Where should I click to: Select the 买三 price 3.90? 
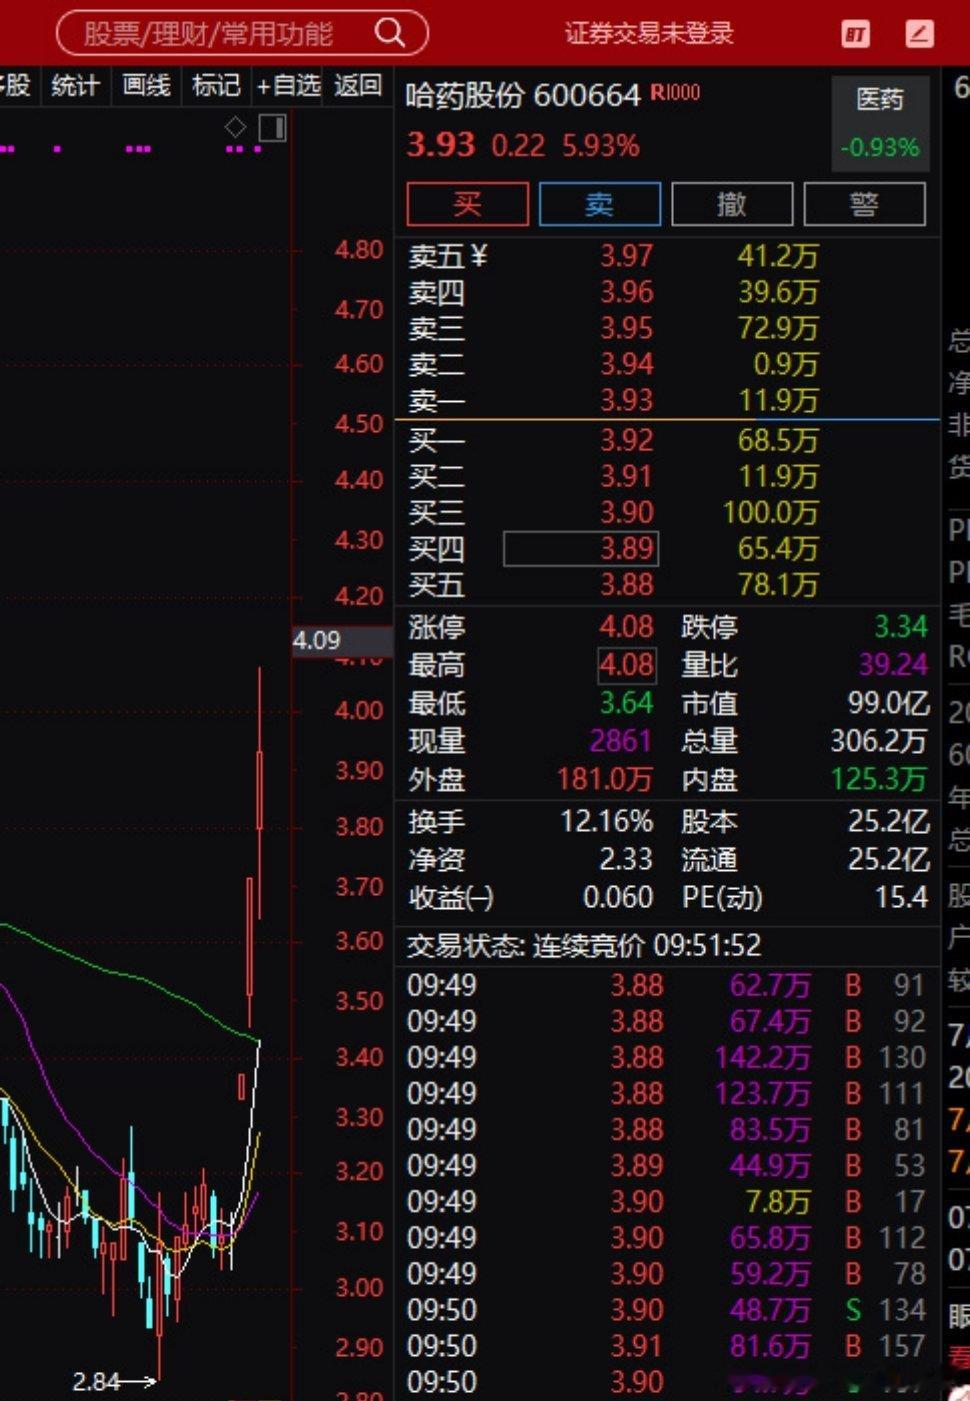point(626,512)
